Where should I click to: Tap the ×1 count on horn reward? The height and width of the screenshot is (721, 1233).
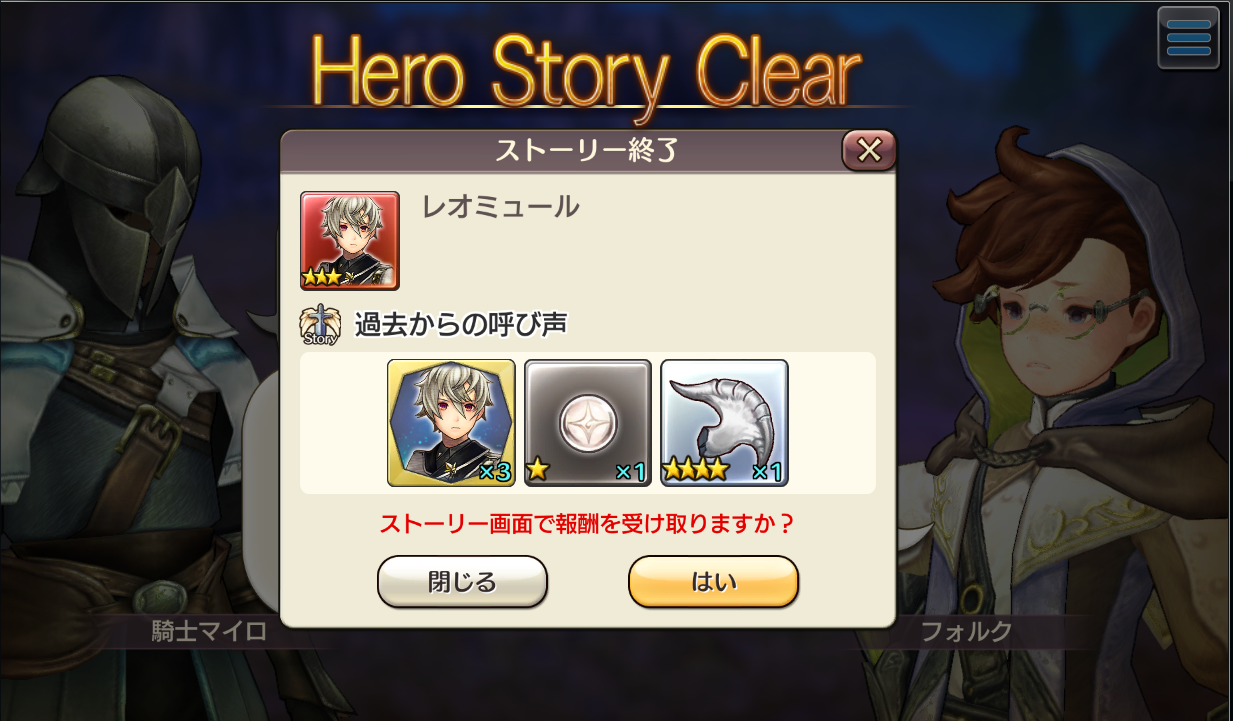[766, 472]
